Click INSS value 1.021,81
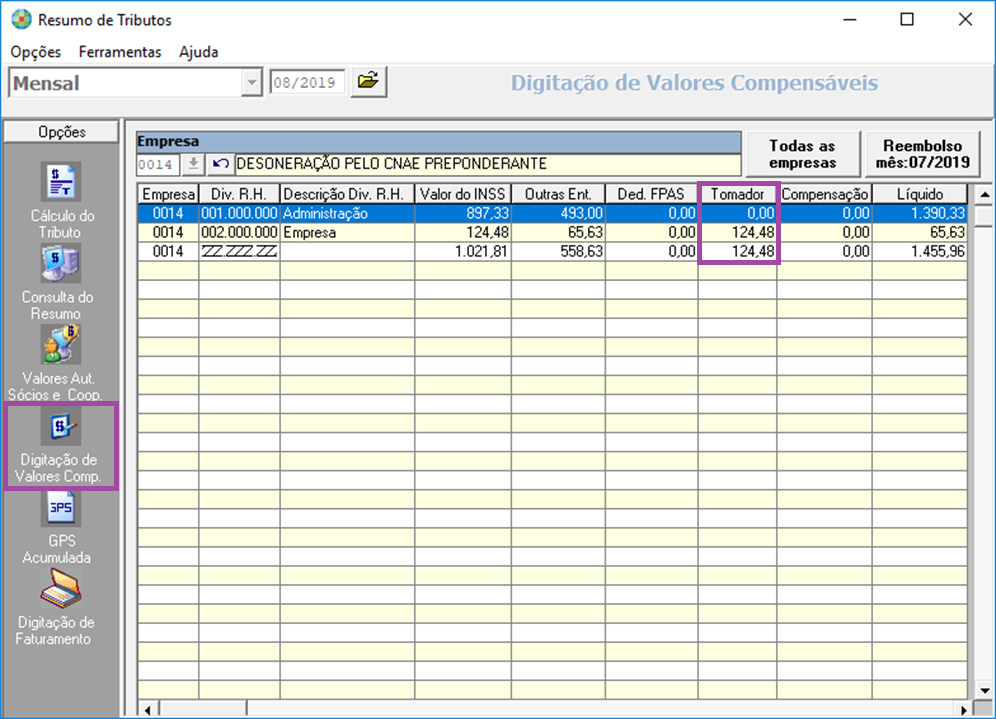The width and height of the screenshot is (996, 719). (x=463, y=252)
